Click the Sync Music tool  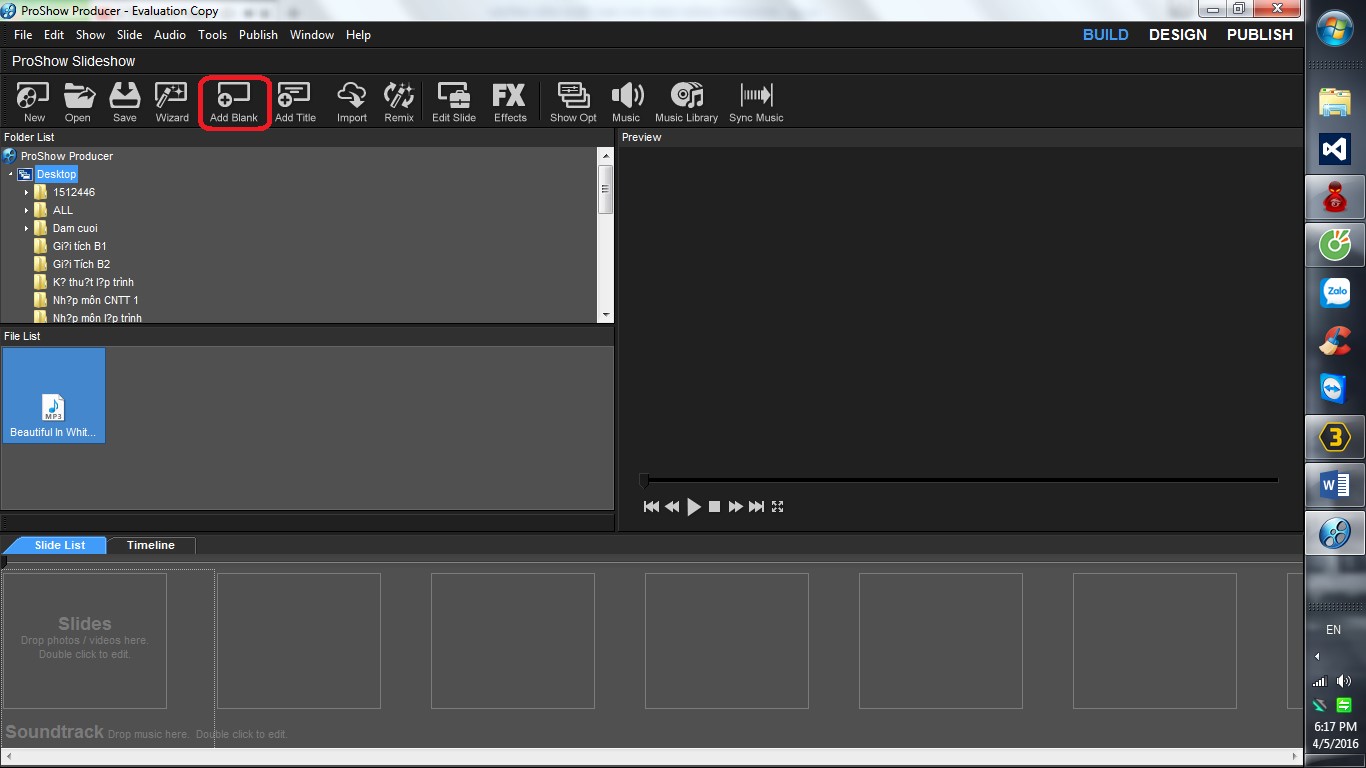click(x=756, y=103)
